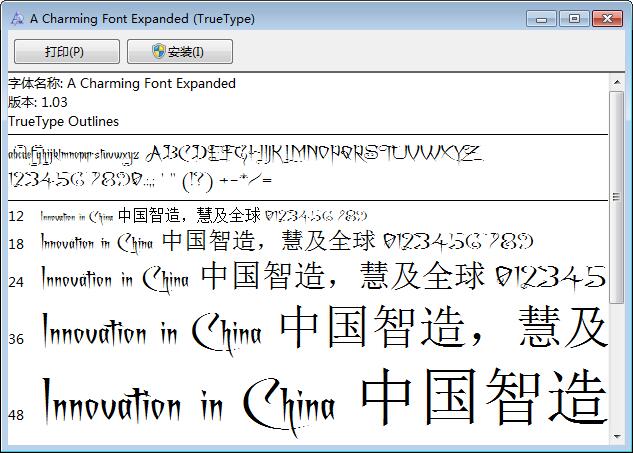Click the size label '36'
The image size is (633, 453).
(16, 338)
